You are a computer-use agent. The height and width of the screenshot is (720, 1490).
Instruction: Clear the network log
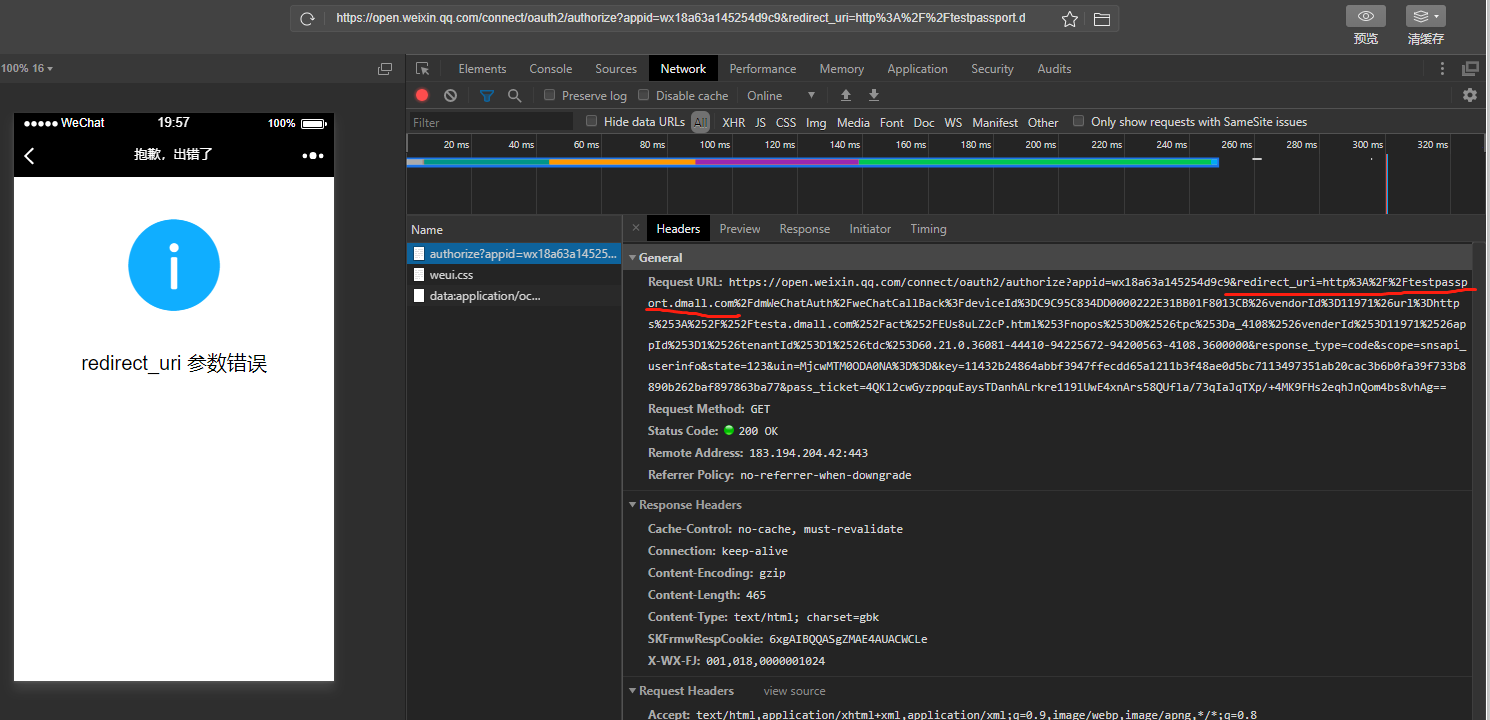(451, 96)
